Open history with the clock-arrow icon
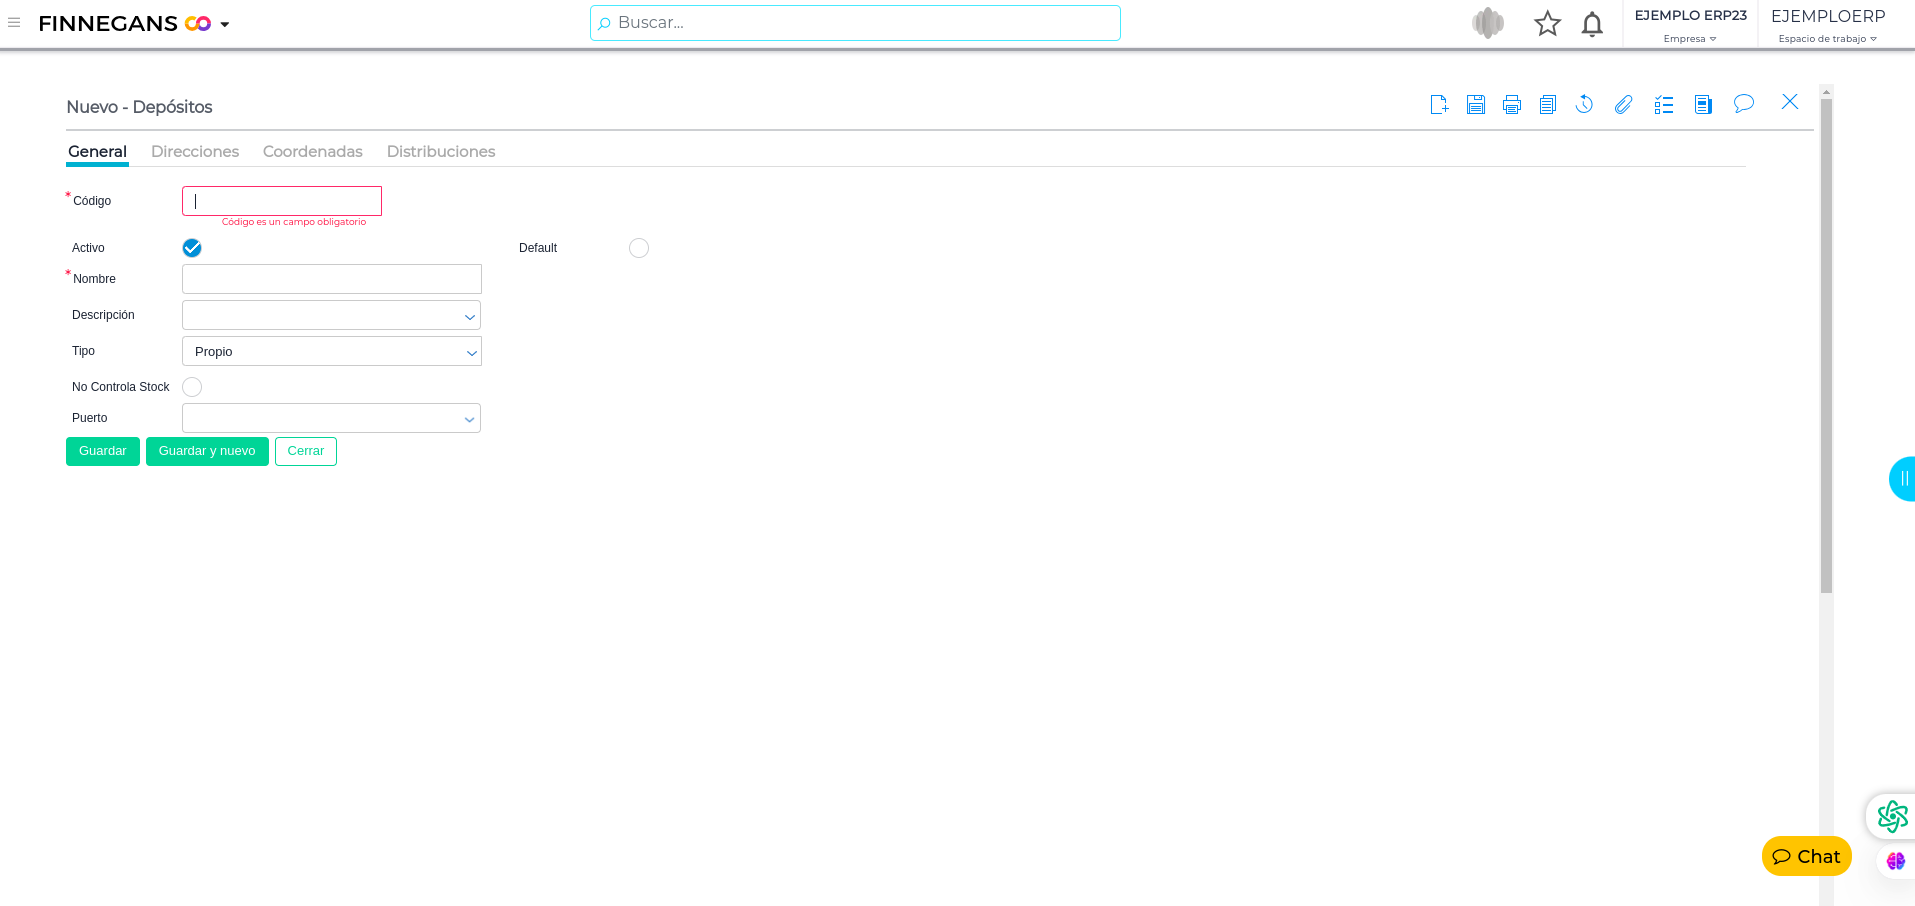The height and width of the screenshot is (906, 1915). pos(1584,104)
